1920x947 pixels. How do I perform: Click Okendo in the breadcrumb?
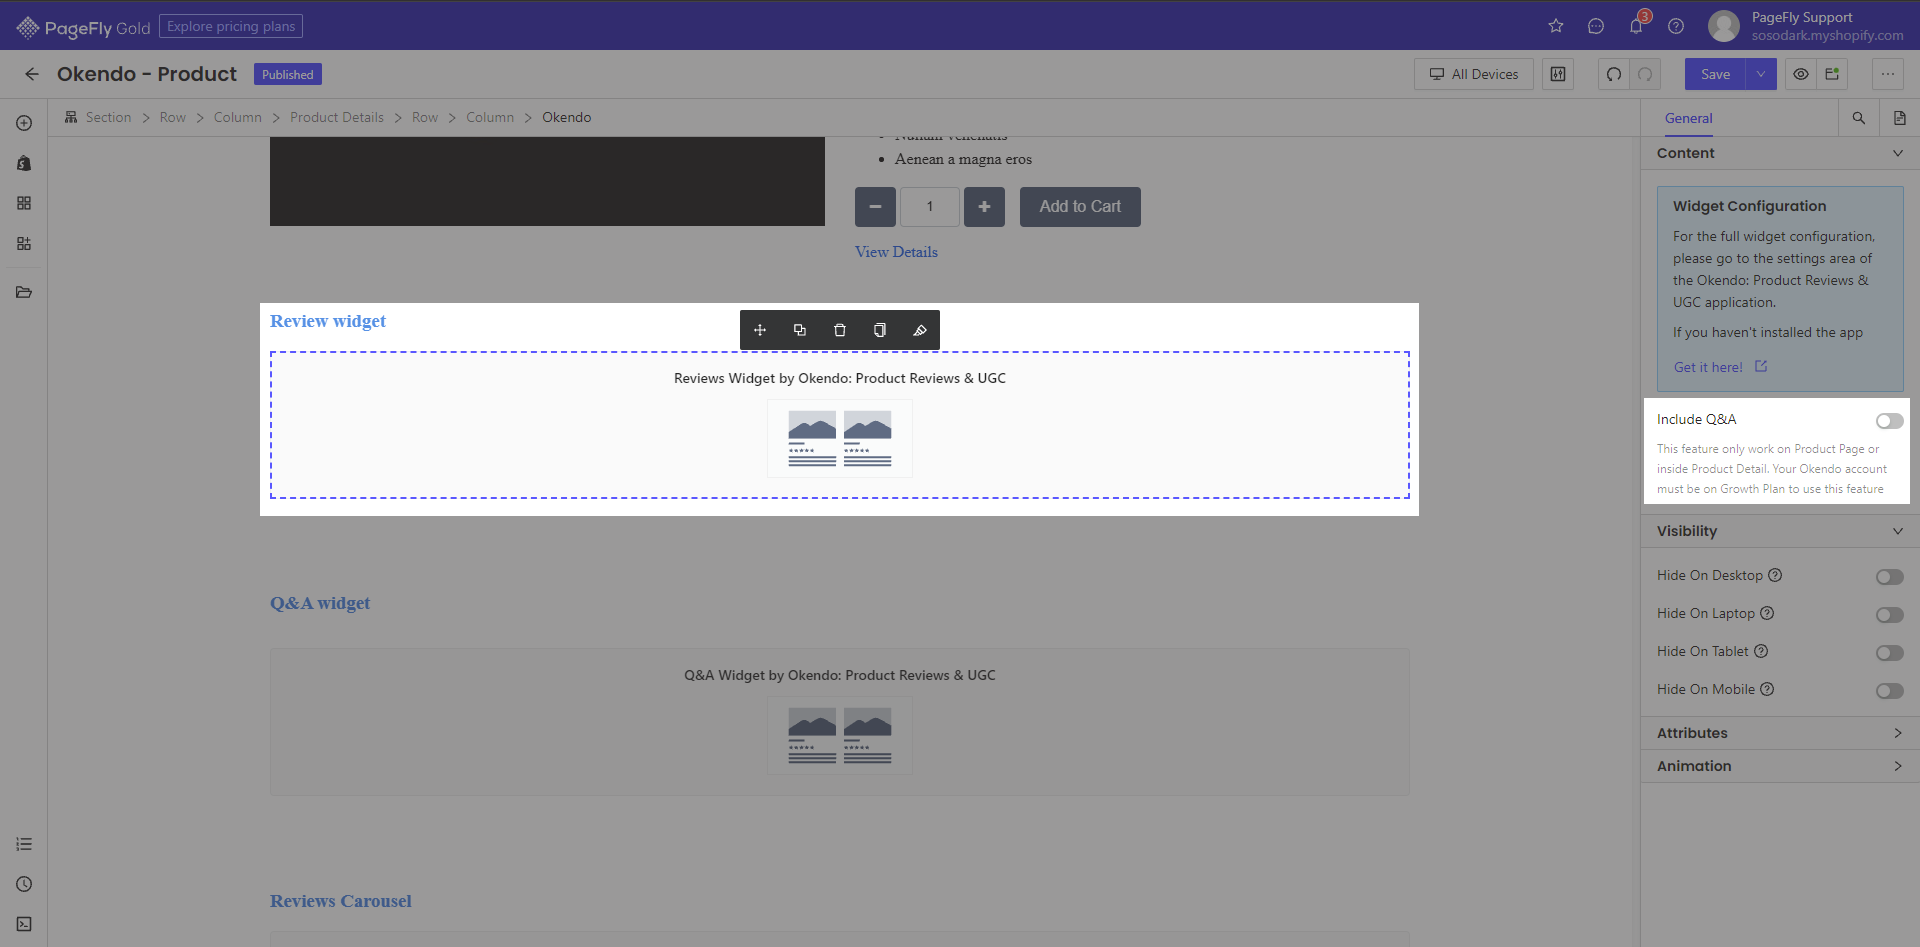point(567,117)
